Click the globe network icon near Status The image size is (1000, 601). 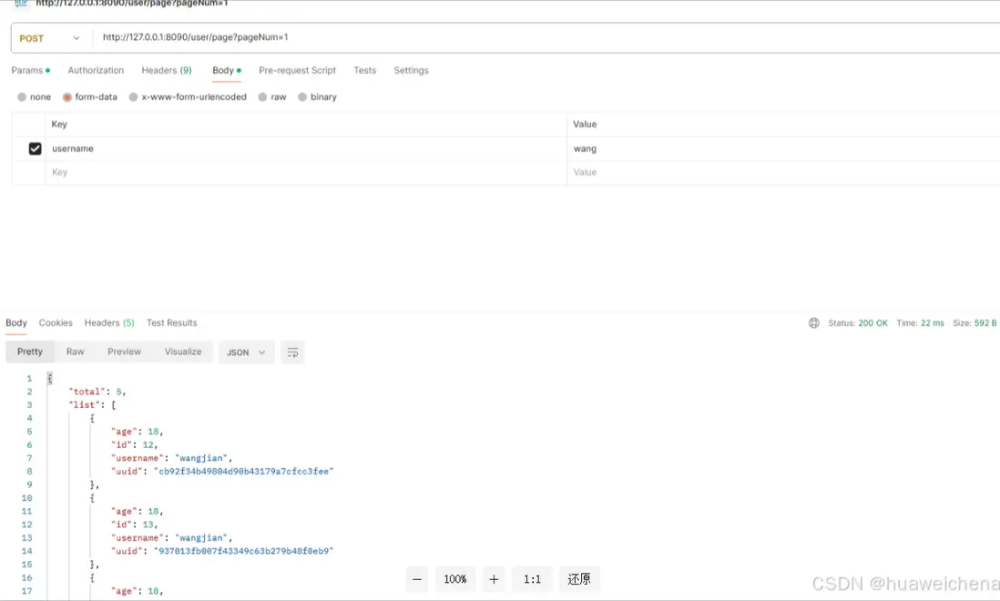(814, 323)
